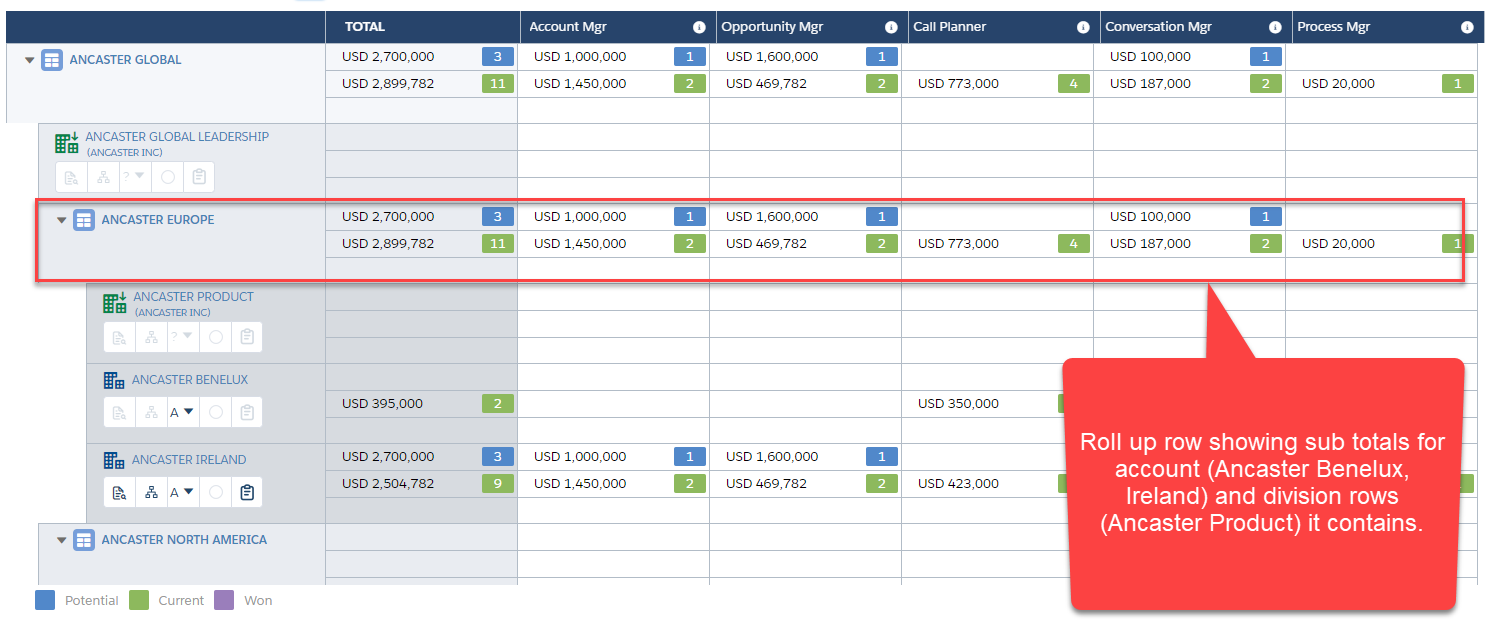Open the '?' dropdown under Ancaster Product
This screenshot has width=1496, height=623.
pos(182,337)
